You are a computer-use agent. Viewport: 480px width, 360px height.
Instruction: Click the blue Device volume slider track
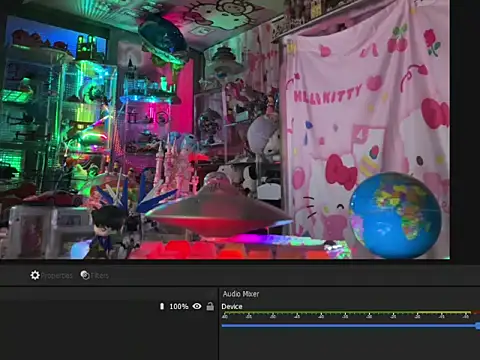[x=349, y=325]
